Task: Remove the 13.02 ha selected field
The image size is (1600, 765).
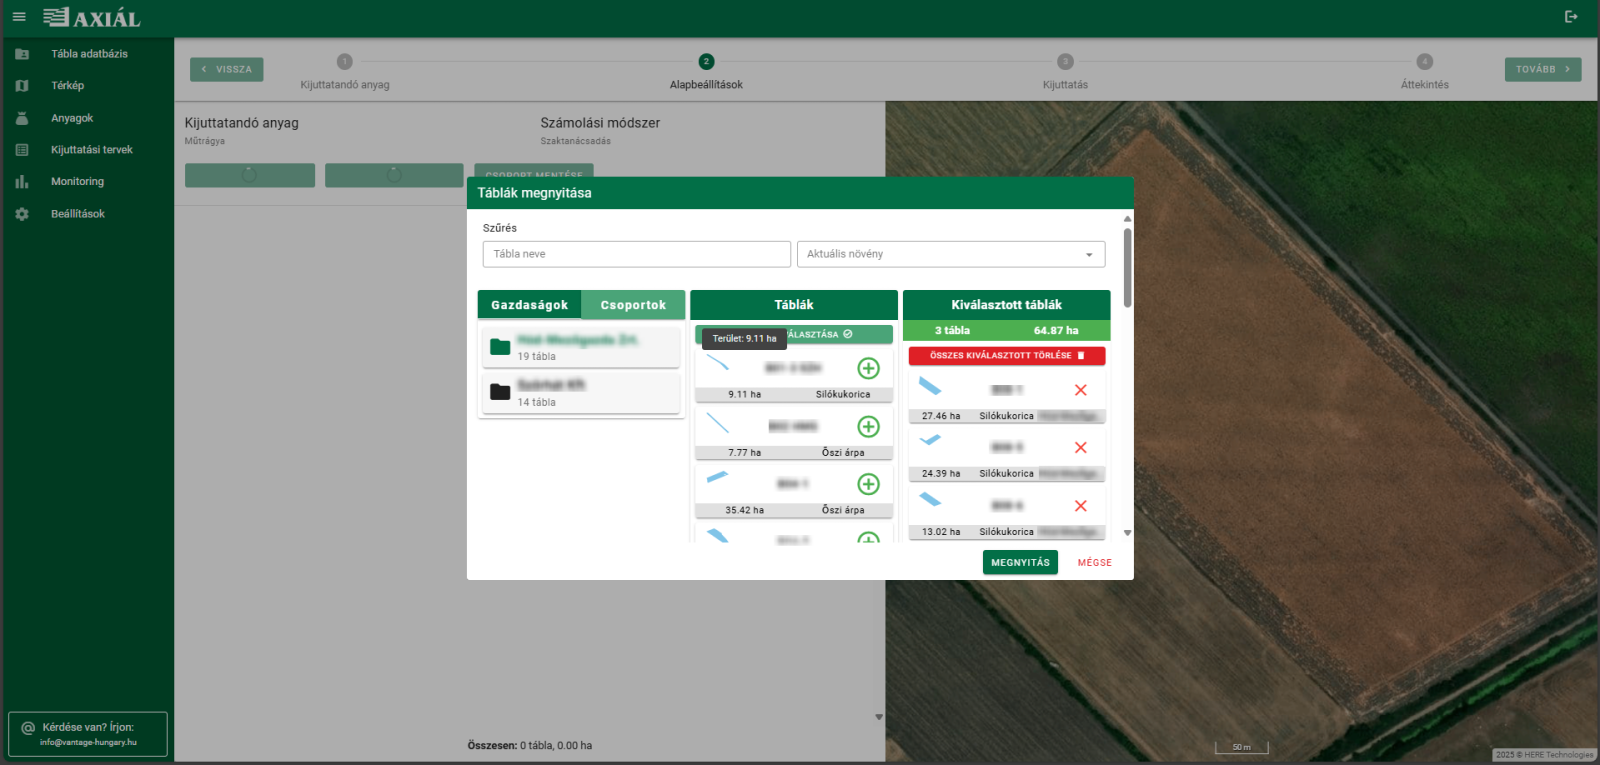Action: 1081,506
